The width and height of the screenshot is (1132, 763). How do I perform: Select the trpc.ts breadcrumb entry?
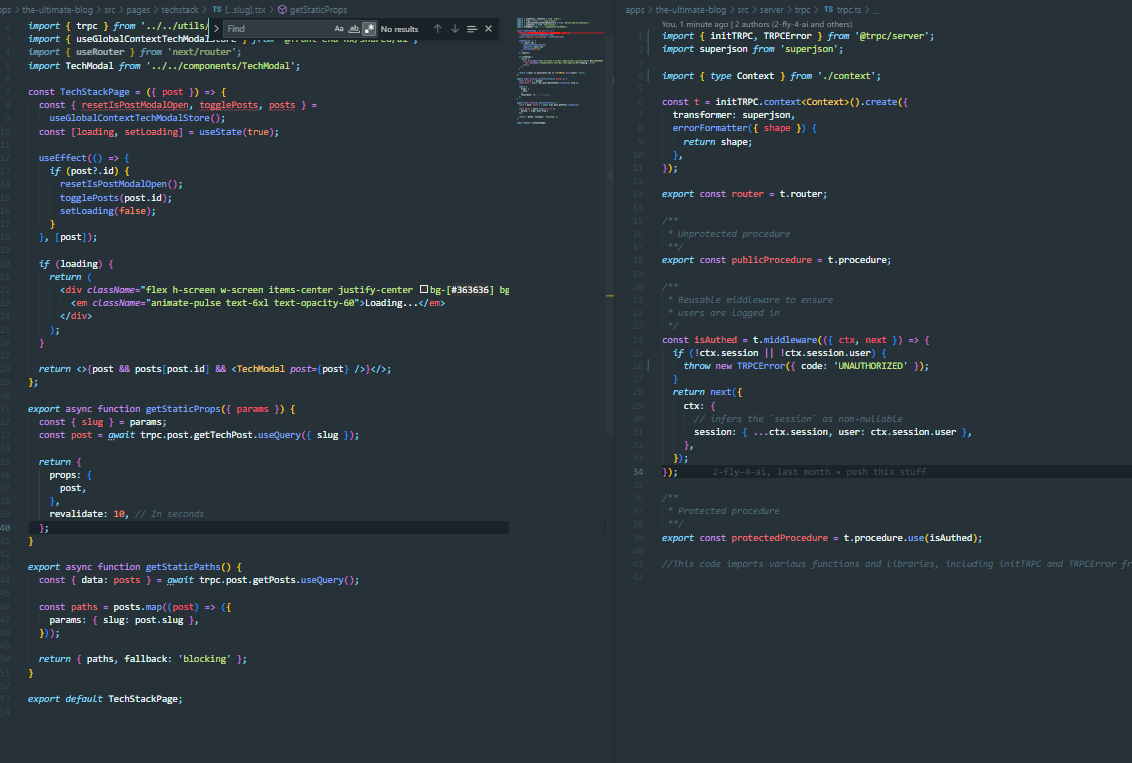[x=849, y=8]
